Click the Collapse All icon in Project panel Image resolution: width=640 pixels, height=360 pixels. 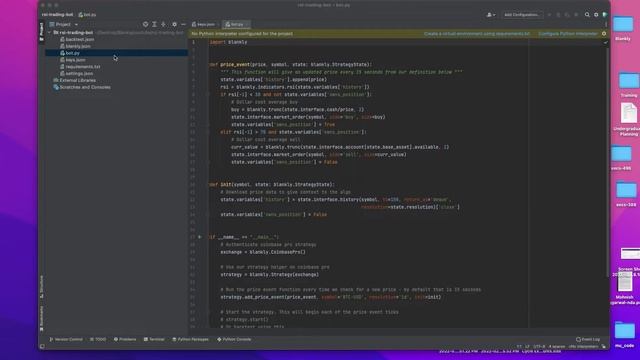coord(163,24)
